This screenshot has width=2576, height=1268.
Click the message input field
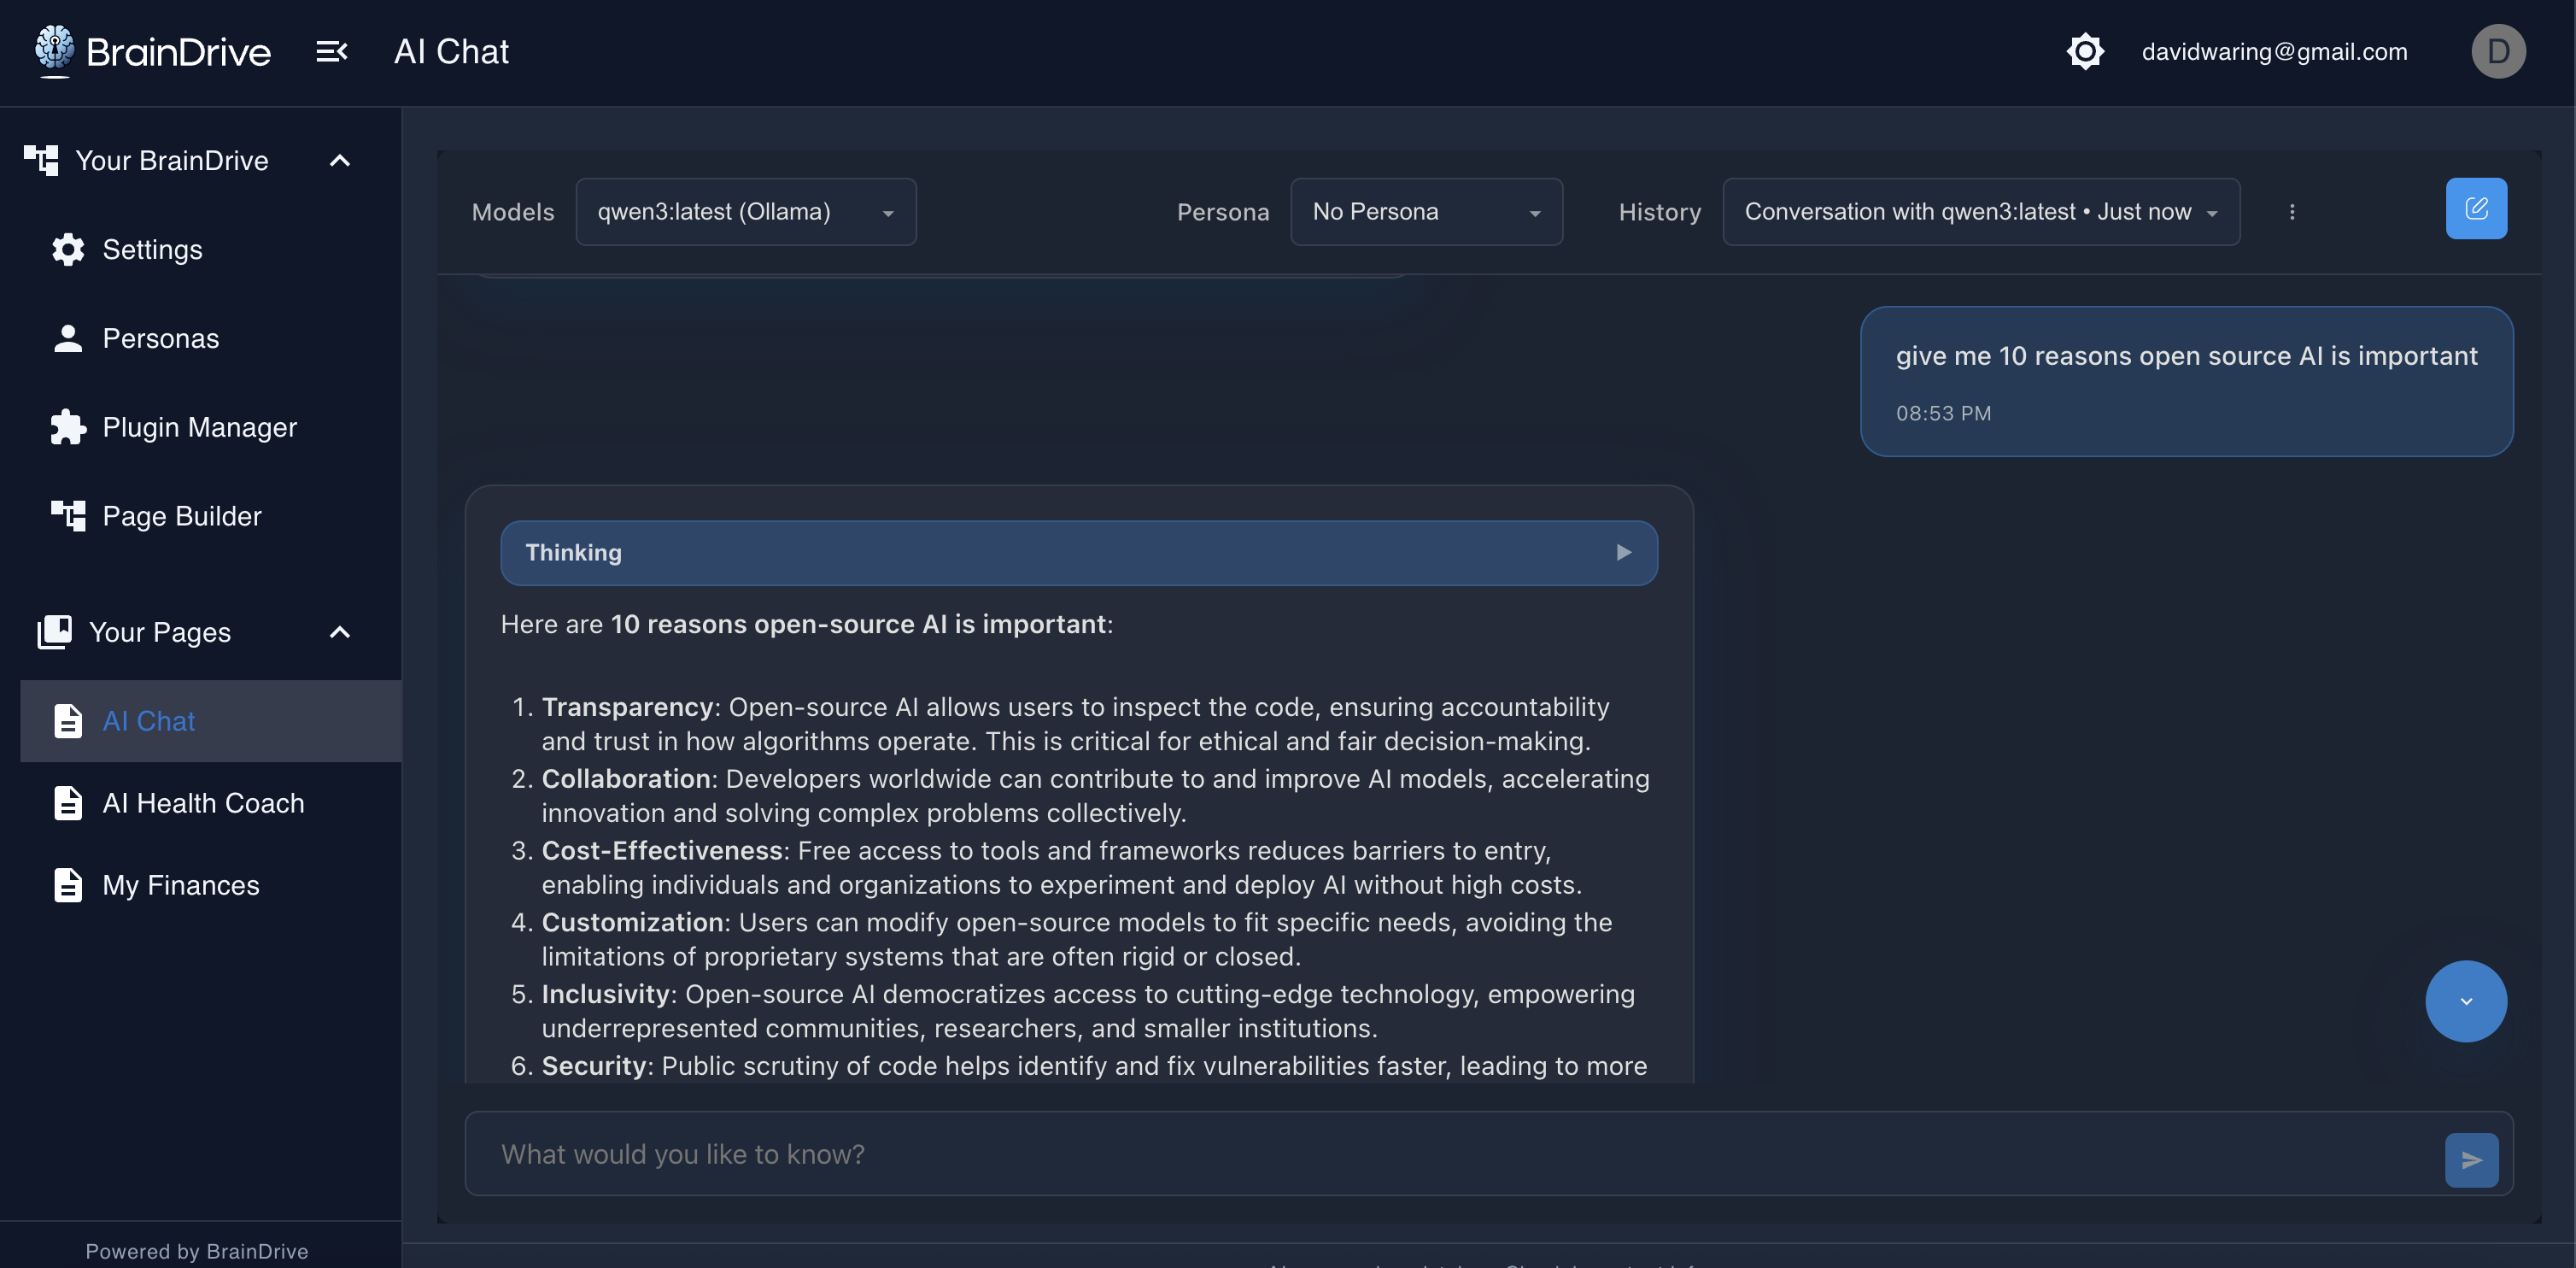1450,1154
